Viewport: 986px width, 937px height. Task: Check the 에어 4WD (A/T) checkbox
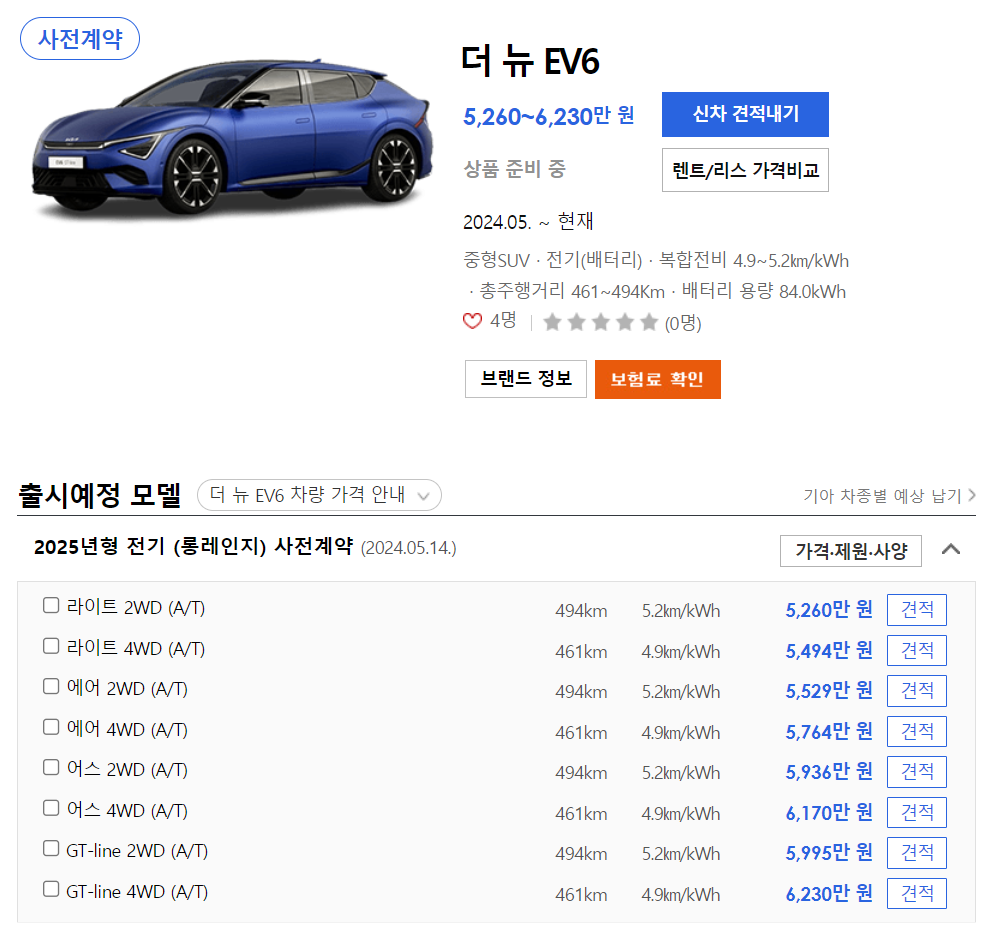51,728
